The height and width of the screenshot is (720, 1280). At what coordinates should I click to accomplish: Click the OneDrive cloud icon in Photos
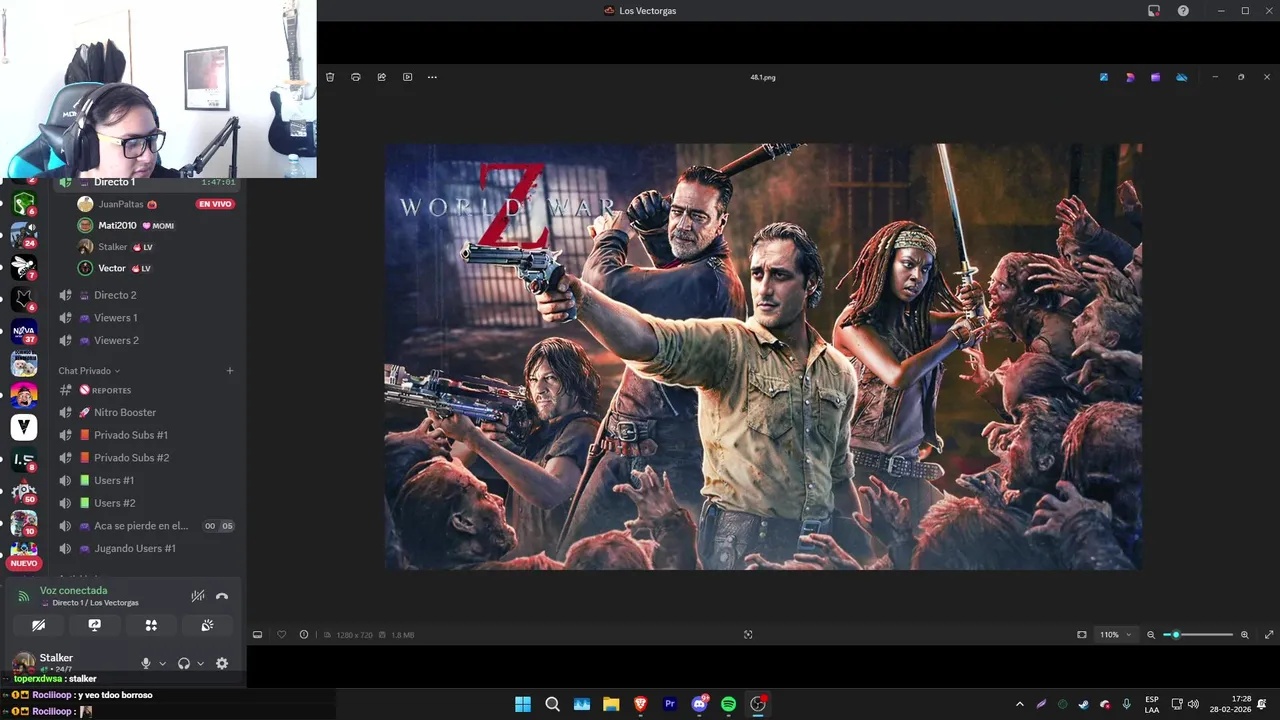1181,77
